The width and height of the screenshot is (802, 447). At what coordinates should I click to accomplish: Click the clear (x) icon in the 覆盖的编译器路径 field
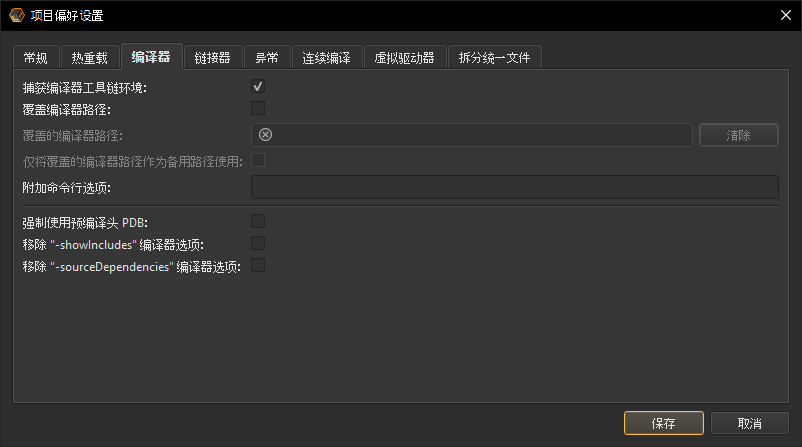pyautogui.click(x=265, y=135)
